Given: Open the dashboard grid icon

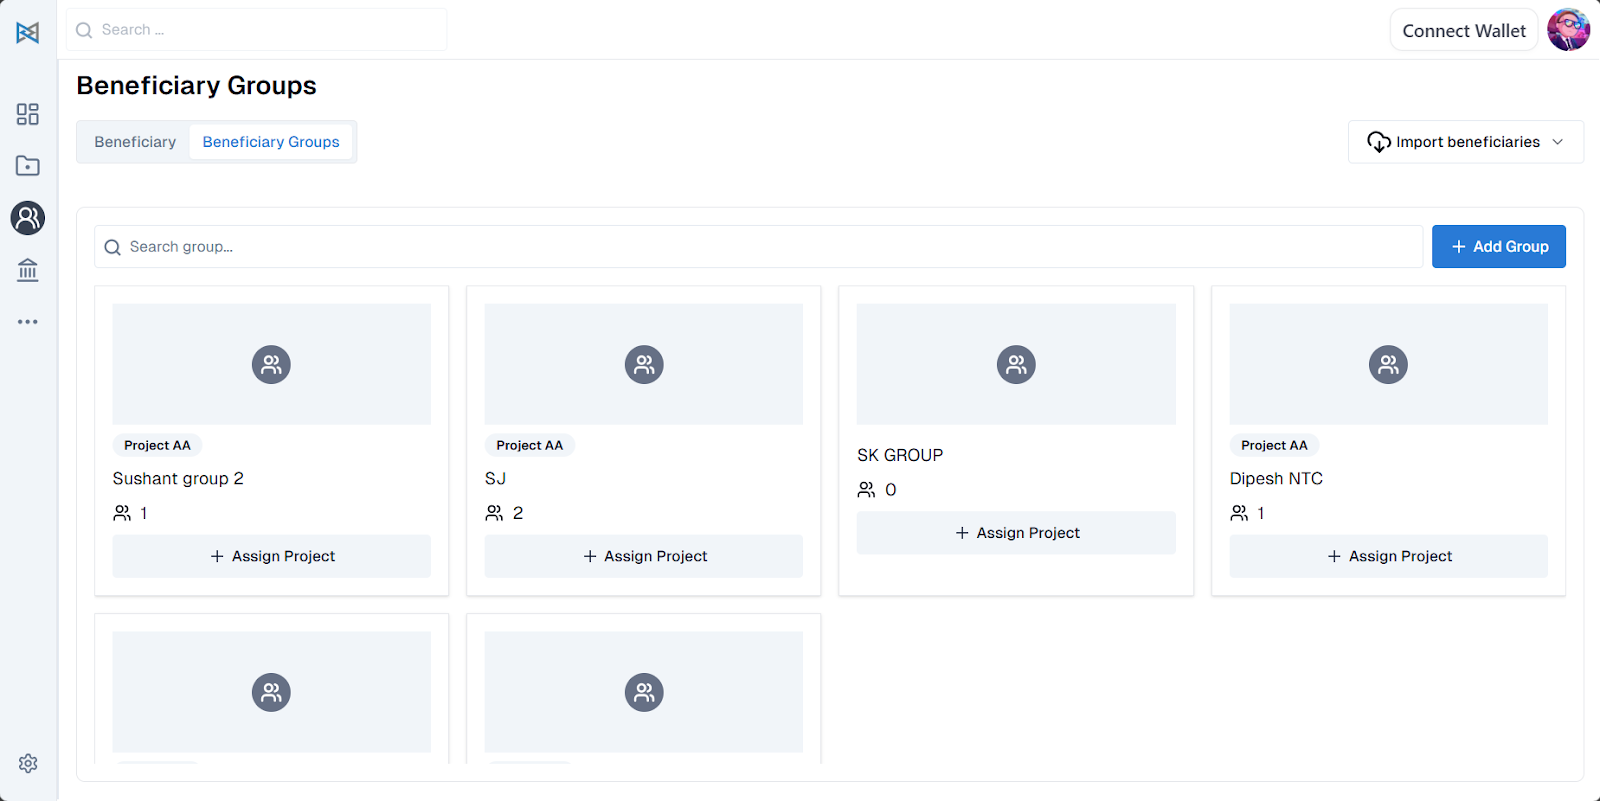Looking at the screenshot, I should 28,114.
